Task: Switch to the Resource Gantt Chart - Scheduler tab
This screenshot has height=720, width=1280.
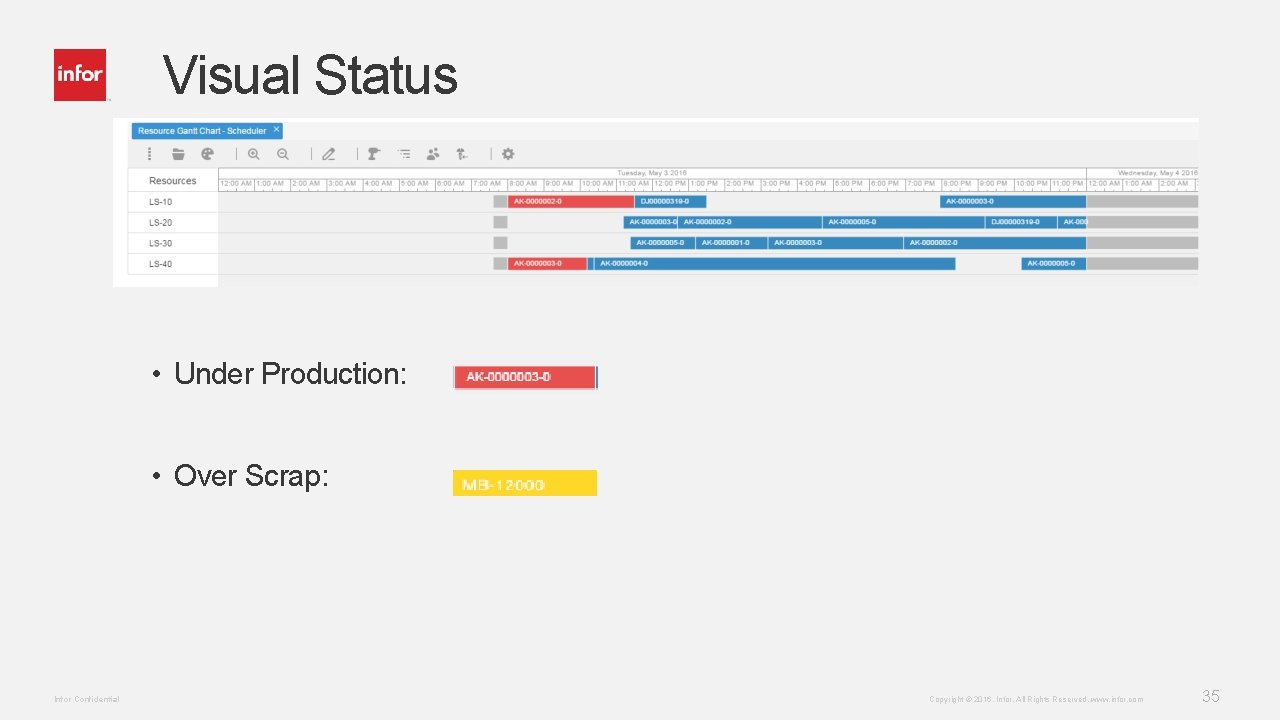Action: point(200,130)
